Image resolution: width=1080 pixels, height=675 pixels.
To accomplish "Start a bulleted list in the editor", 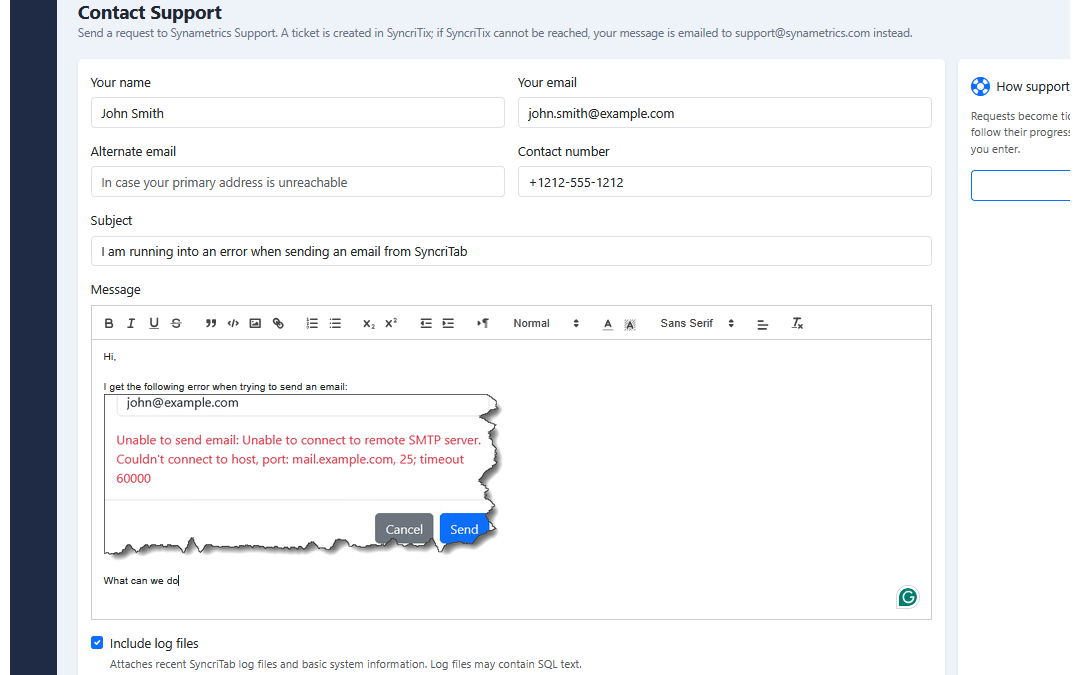I will click(x=335, y=323).
